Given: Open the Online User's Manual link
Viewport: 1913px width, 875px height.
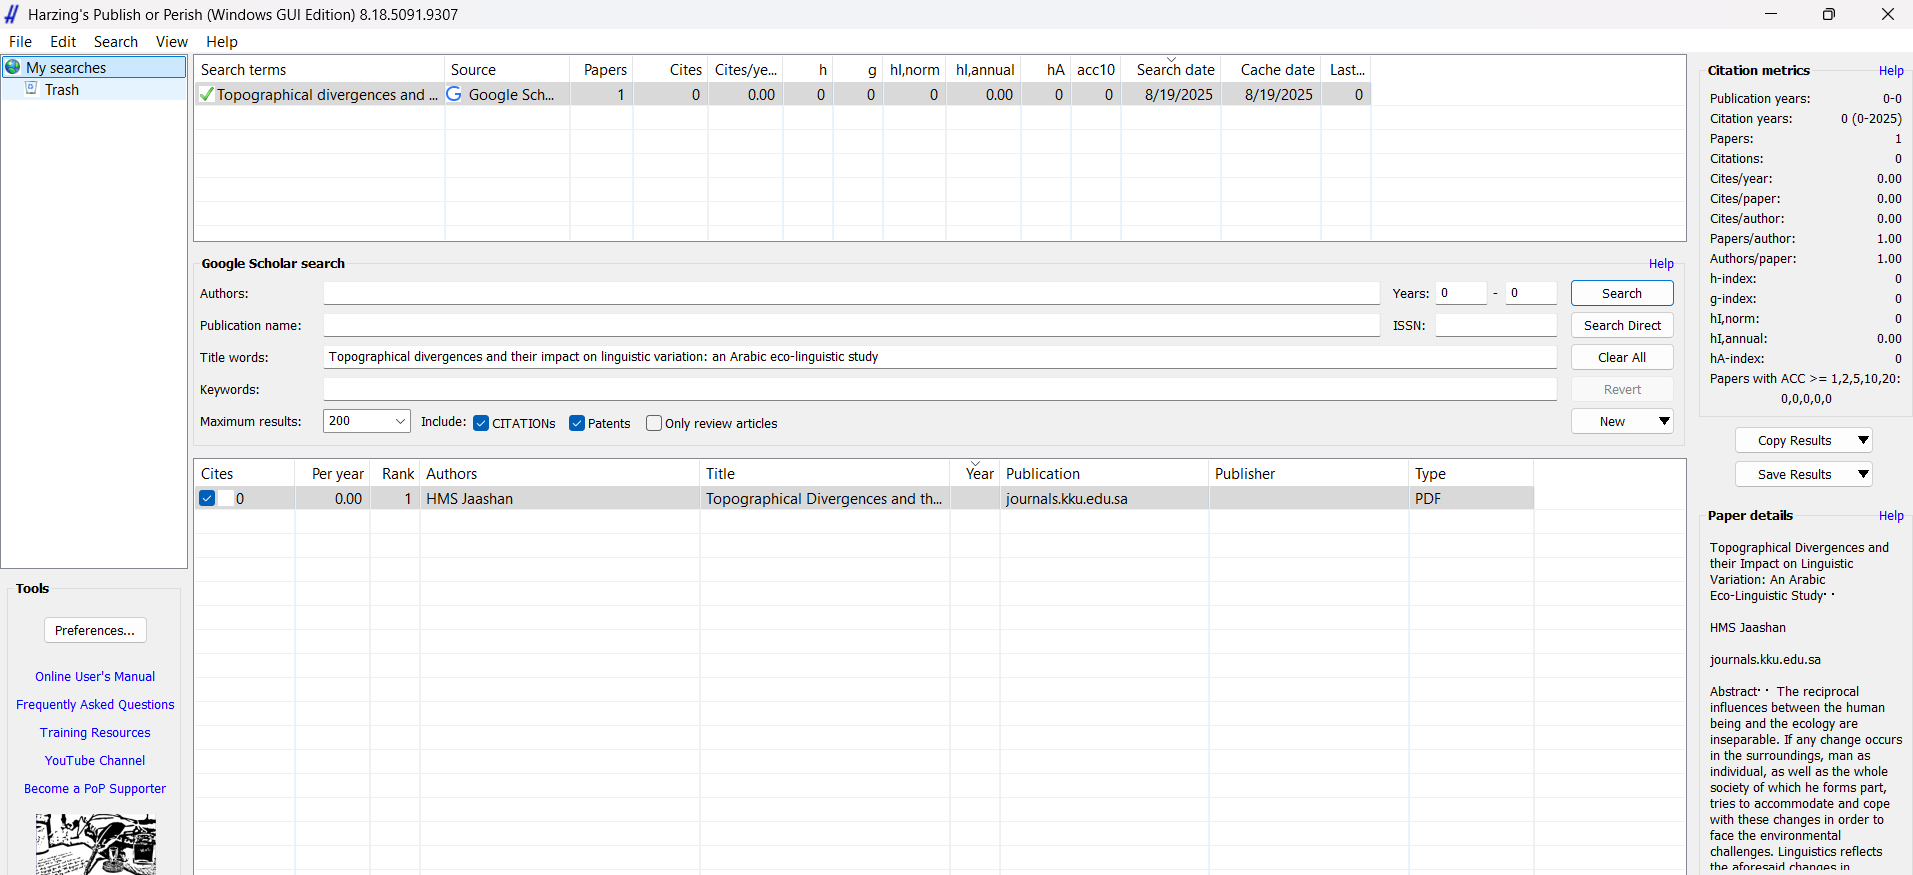Looking at the screenshot, I should pyautogui.click(x=95, y=677).
